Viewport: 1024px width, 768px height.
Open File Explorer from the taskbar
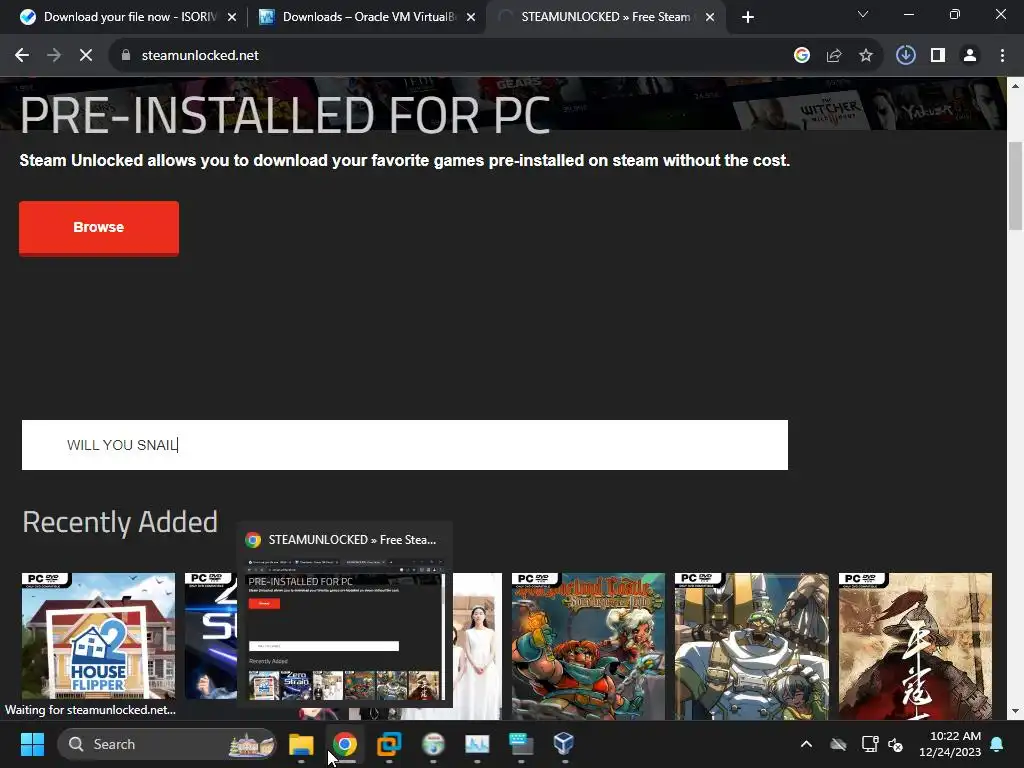[301, 744]
